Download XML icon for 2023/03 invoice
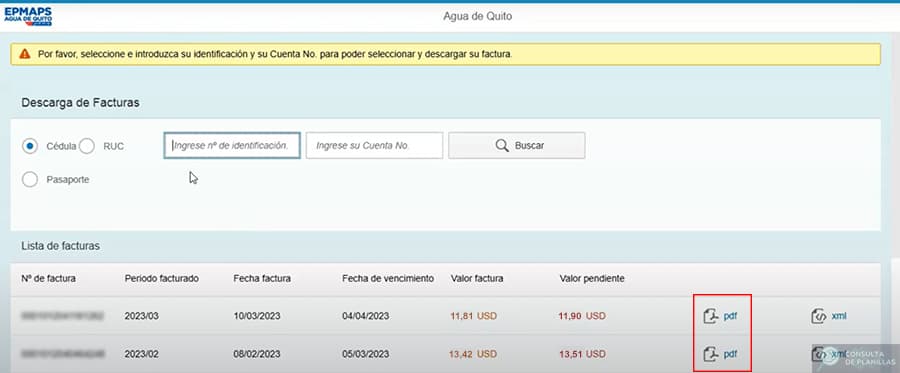The image size is (900, 373). tap(818, 316)
